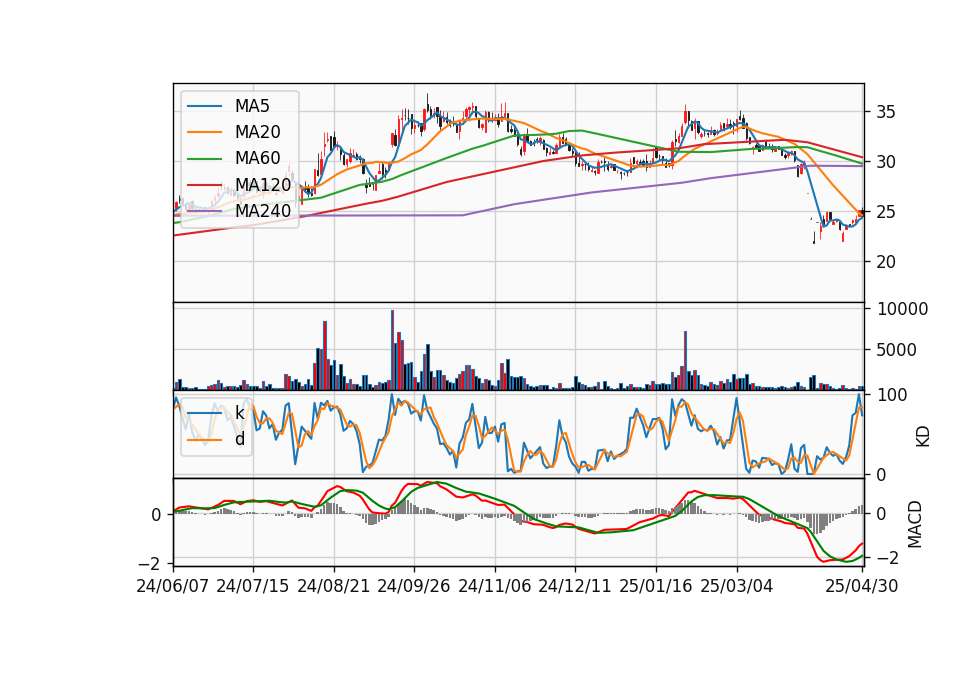Click the price axis value 20

(886, 262)
